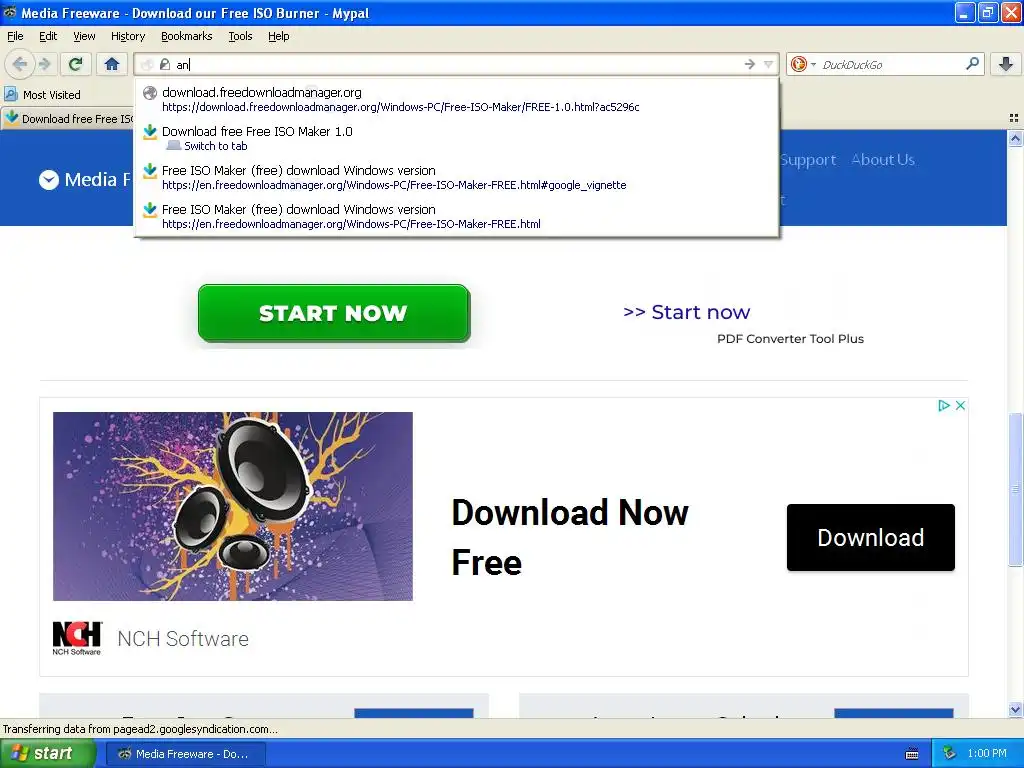This screenshot has width=1024, height=768.
Task: Click the NCH Software logo
Action: click(77, 638)
